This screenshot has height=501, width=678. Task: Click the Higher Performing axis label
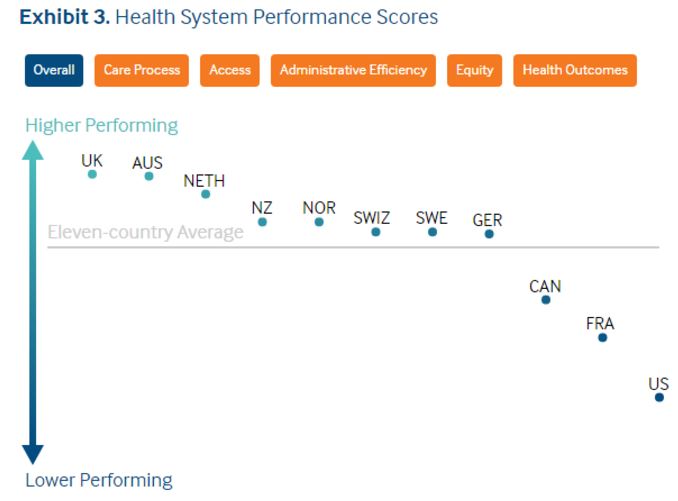[101, 125]
